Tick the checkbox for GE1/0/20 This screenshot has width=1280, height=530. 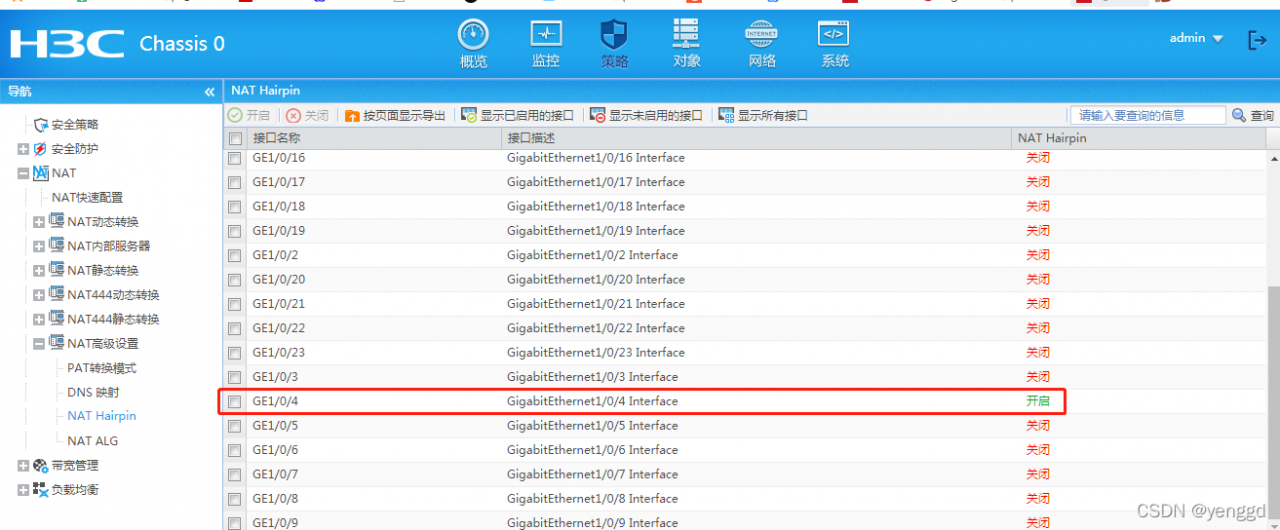(235, 280)
